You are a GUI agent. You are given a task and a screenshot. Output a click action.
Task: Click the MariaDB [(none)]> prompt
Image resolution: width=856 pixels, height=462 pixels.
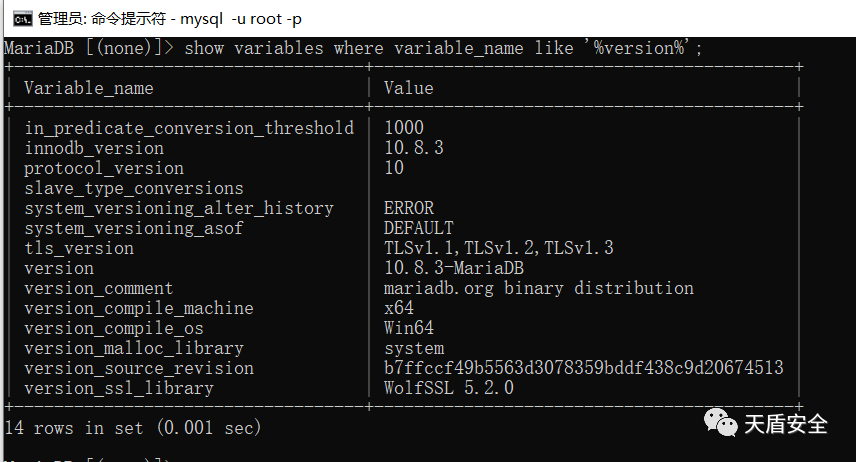coord(90,48)
